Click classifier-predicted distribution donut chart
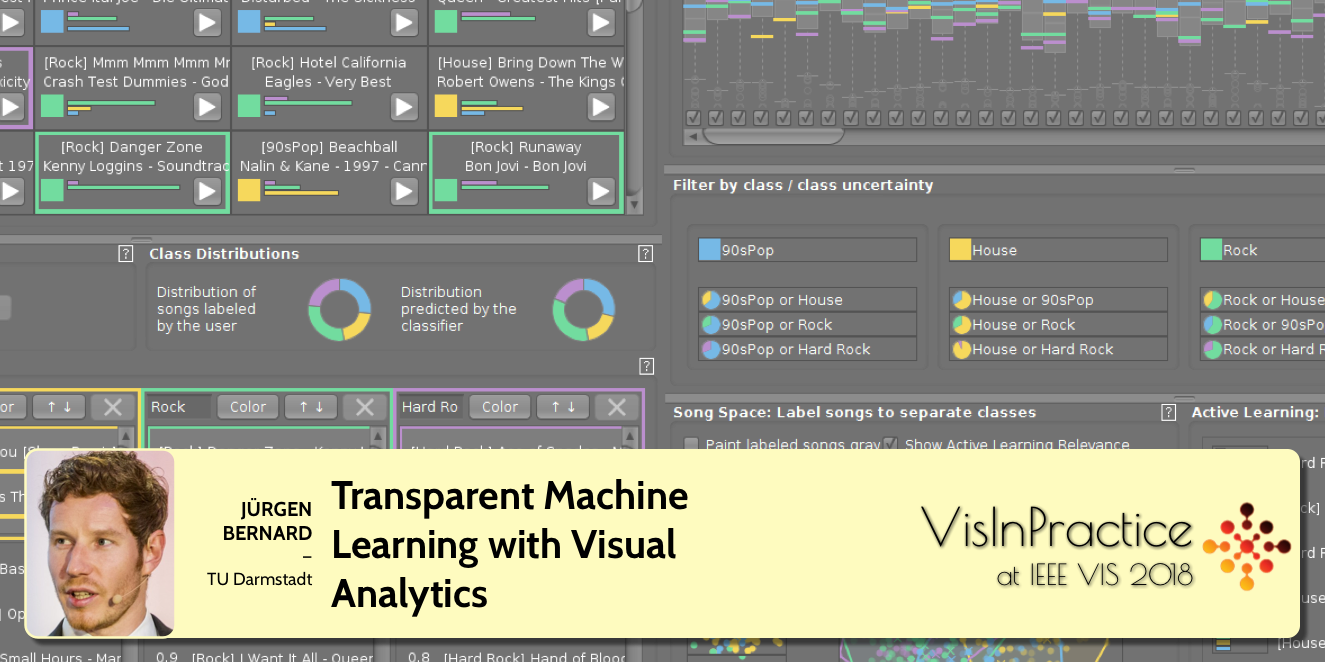The height and width of the screenshot is (662, 1325). pyautogui.click(x=583, y=310)
